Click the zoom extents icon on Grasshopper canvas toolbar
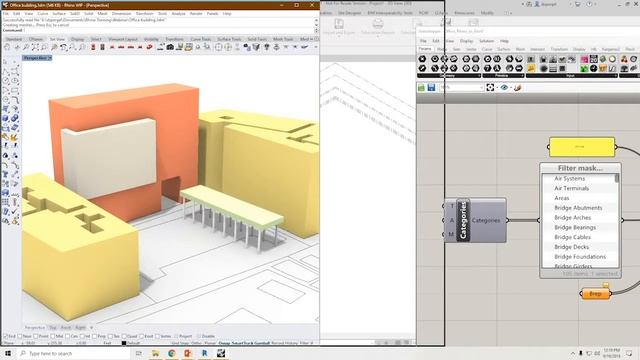 tap(490, 87)
